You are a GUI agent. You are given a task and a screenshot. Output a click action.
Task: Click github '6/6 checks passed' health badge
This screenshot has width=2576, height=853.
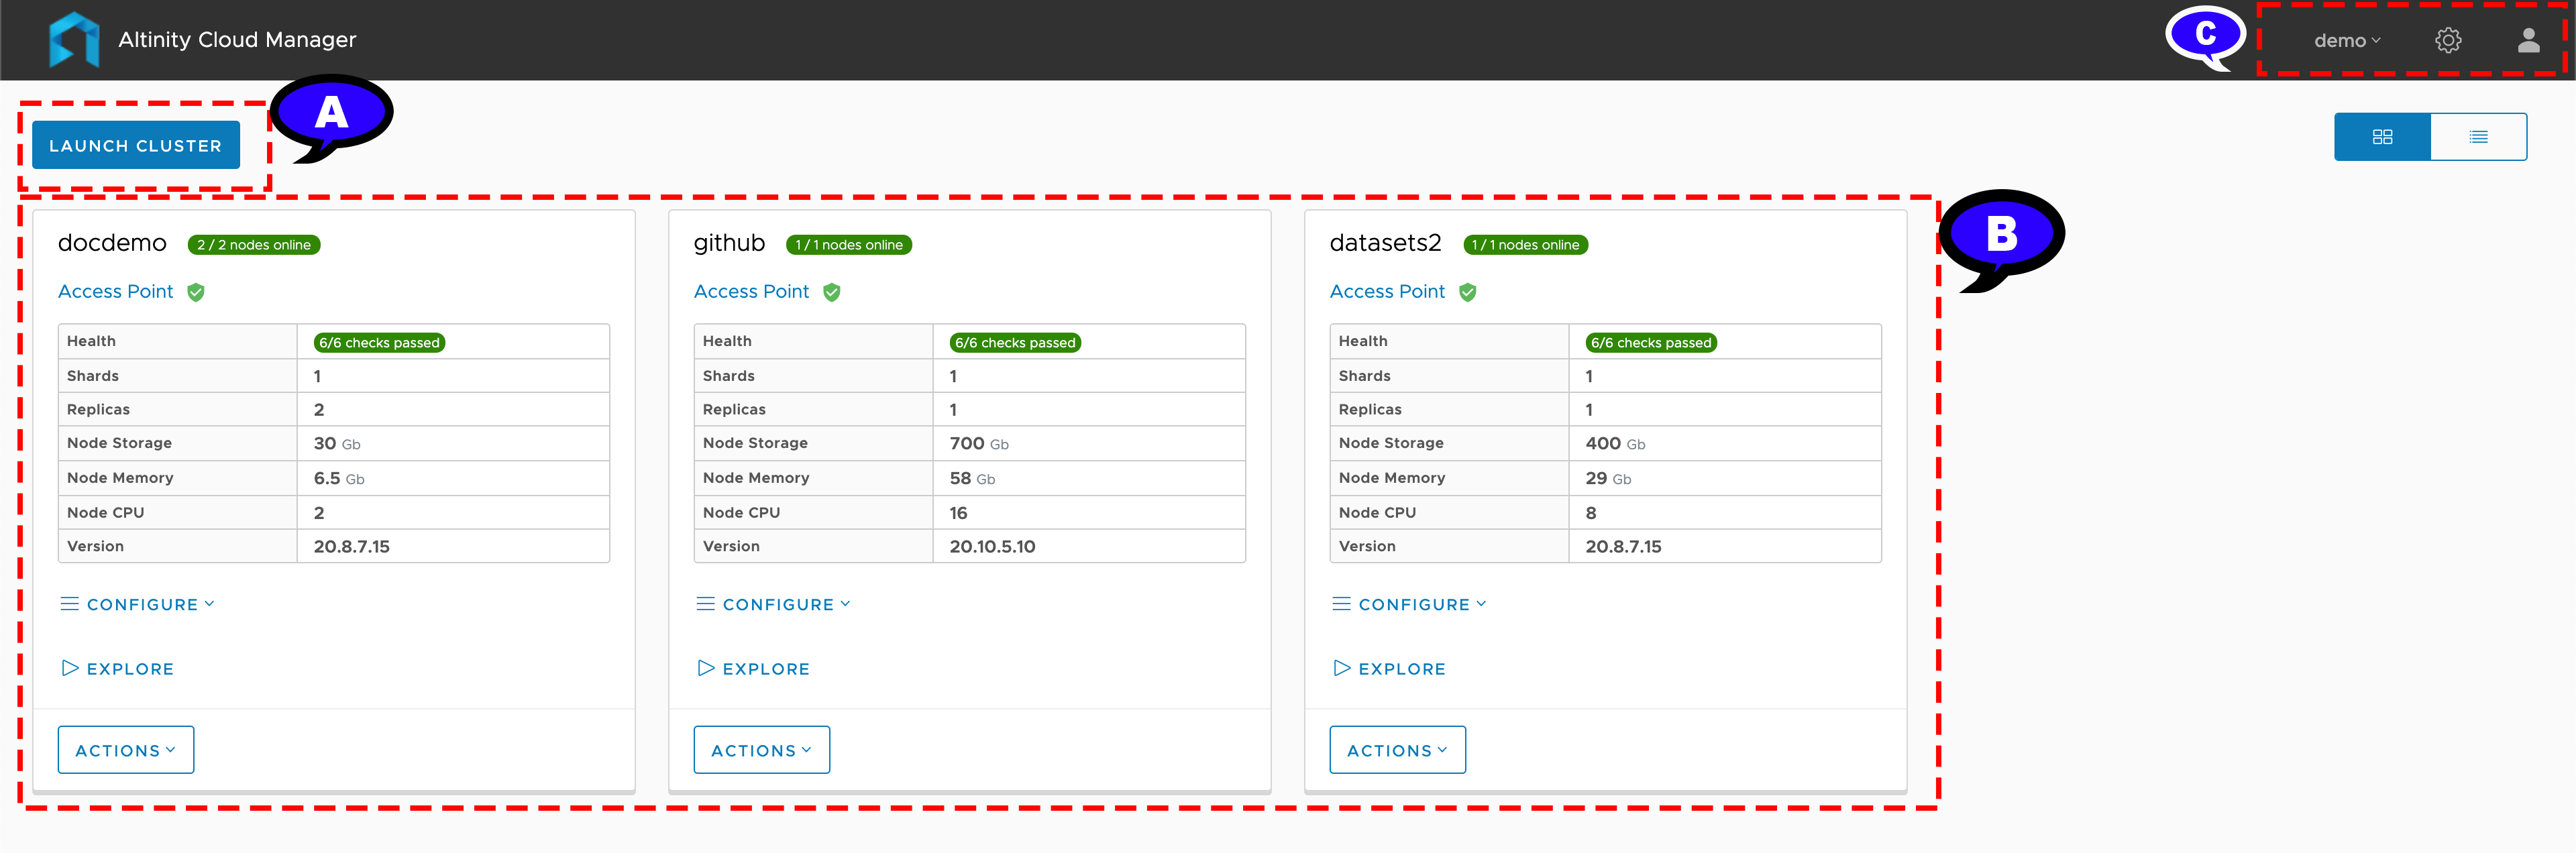1016,343
